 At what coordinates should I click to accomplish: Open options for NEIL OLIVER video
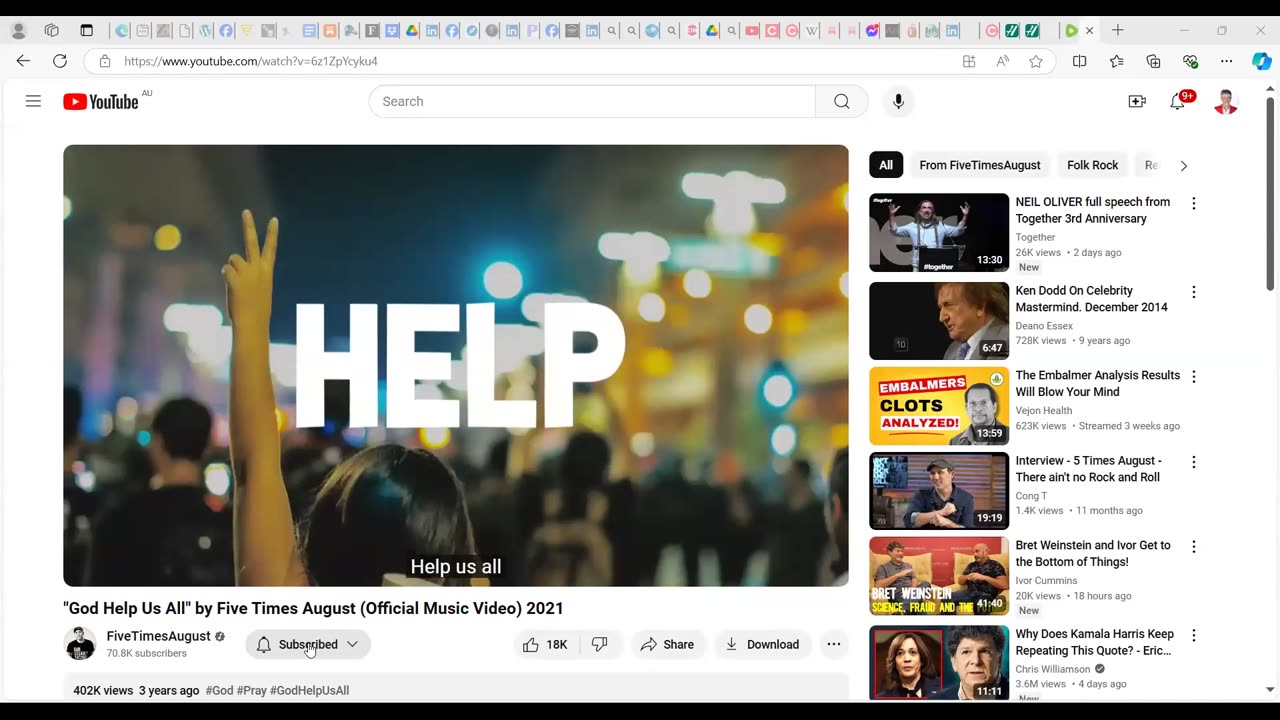[1193, 203]
